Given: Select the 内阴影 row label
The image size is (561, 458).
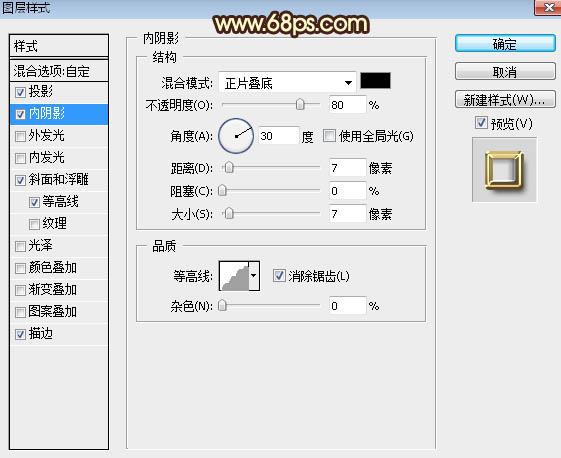Looking at the screenshot, I should (47, 114).
